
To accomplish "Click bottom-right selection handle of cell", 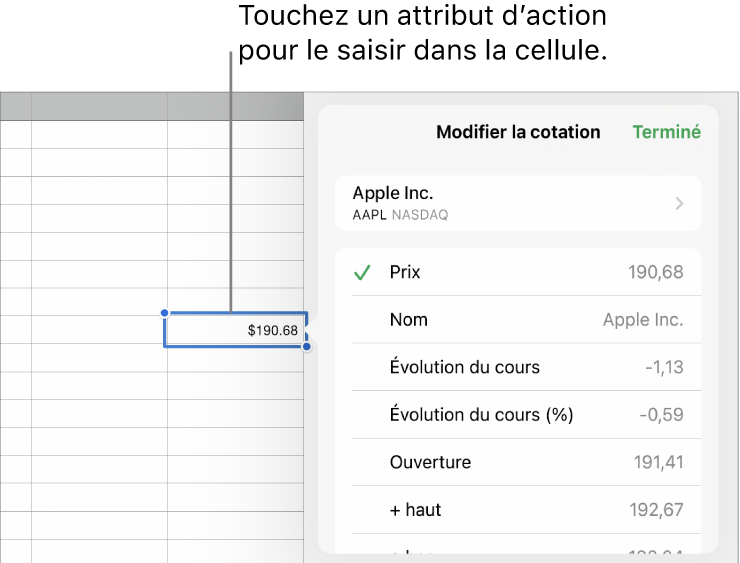I will pyautogui.click(x=307, y=347).
